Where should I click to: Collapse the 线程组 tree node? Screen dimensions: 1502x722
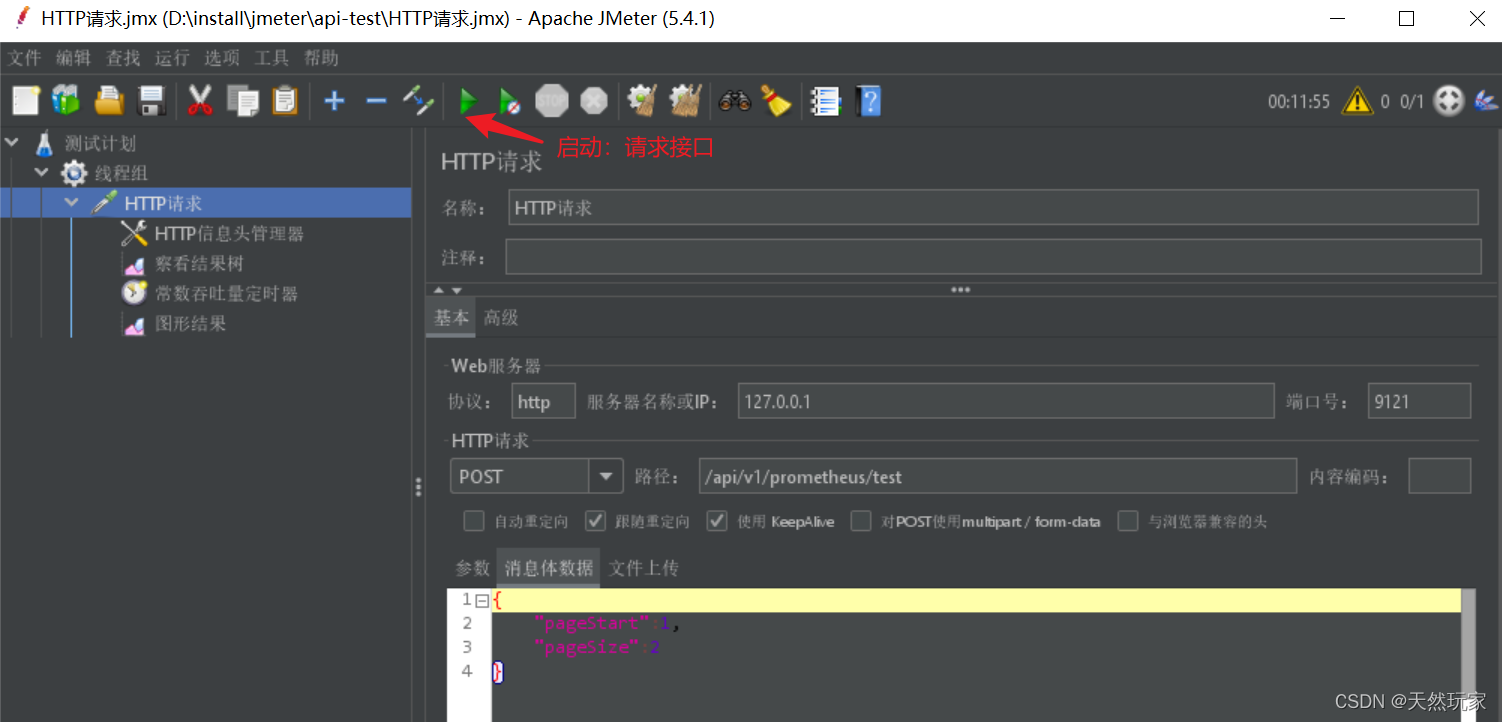(x=42, y=173)
